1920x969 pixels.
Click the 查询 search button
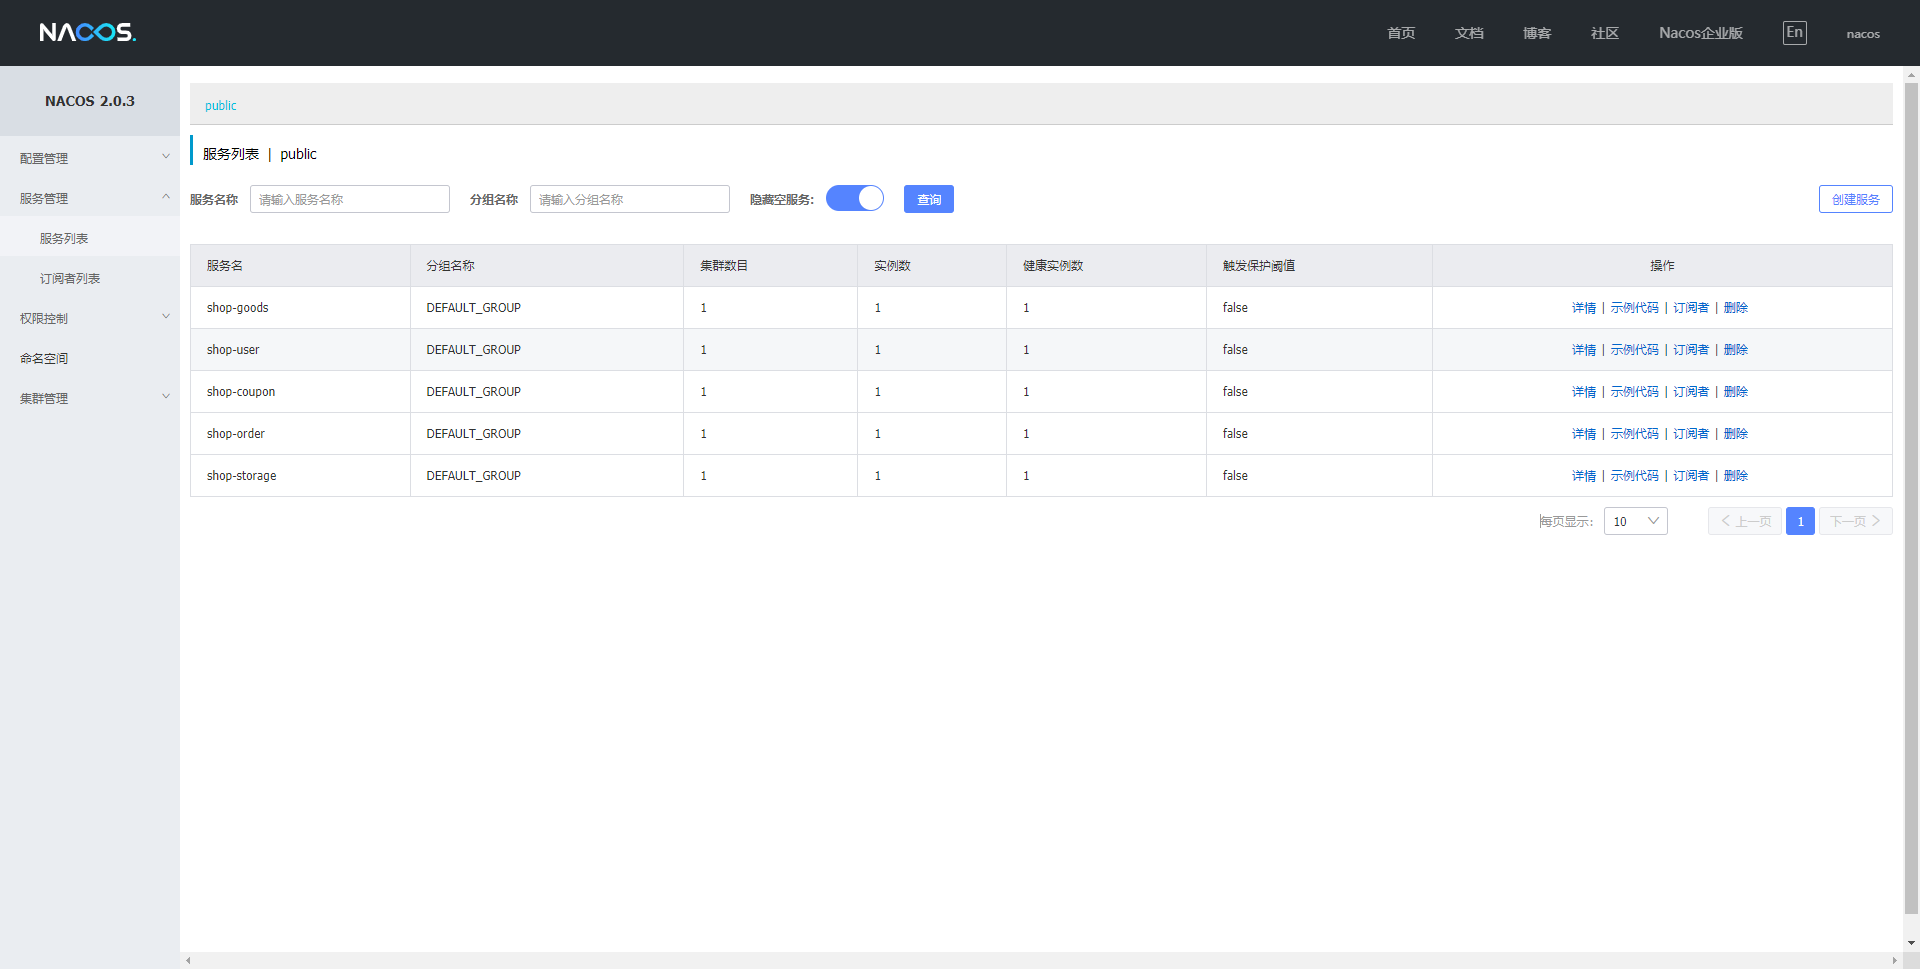[x=929, y=199]
